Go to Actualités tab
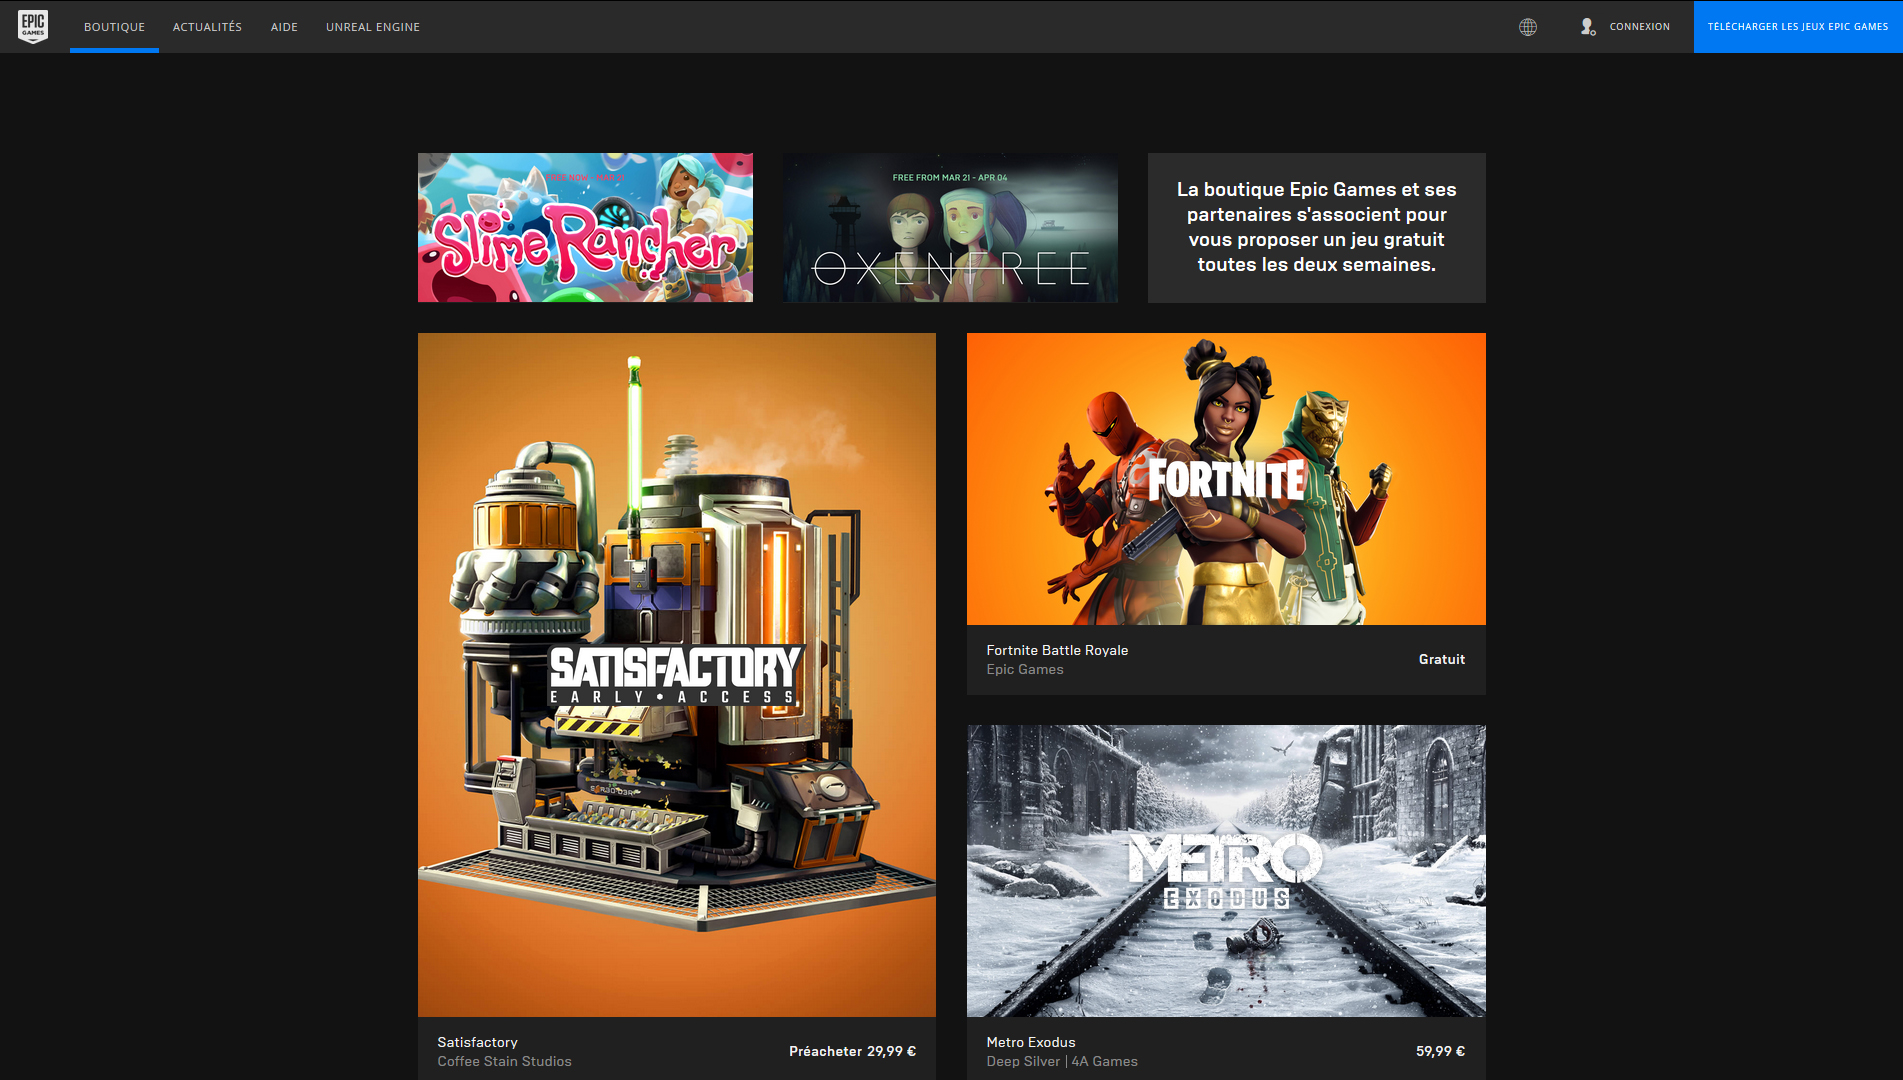This screenshot has width=1903, height=1080. [x=207, y=27]
